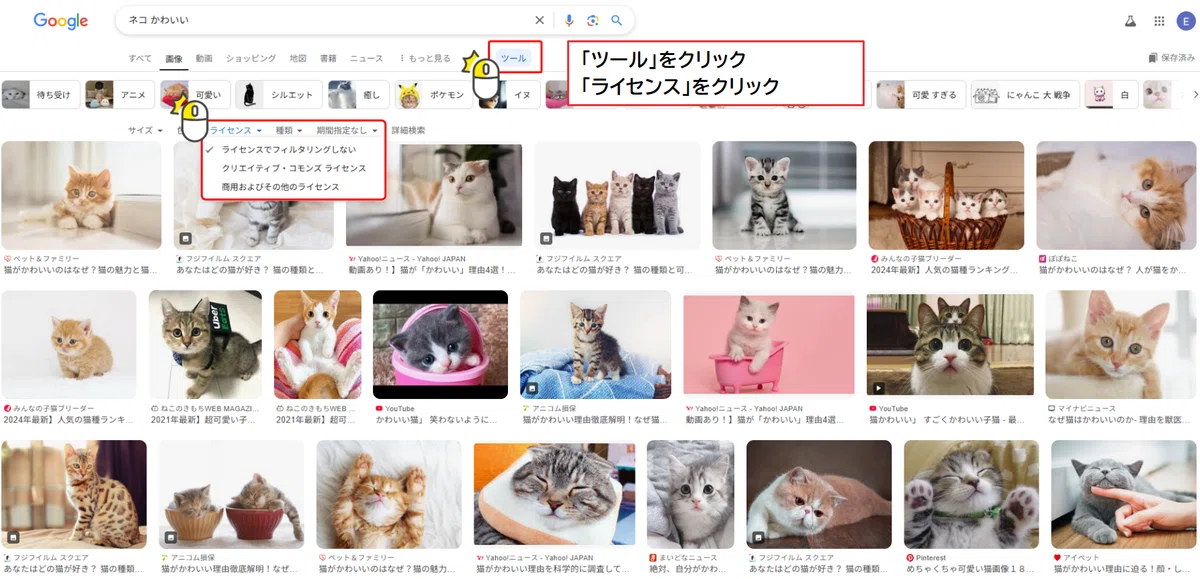Switch to the すべて tab

[x=140, y=59]
